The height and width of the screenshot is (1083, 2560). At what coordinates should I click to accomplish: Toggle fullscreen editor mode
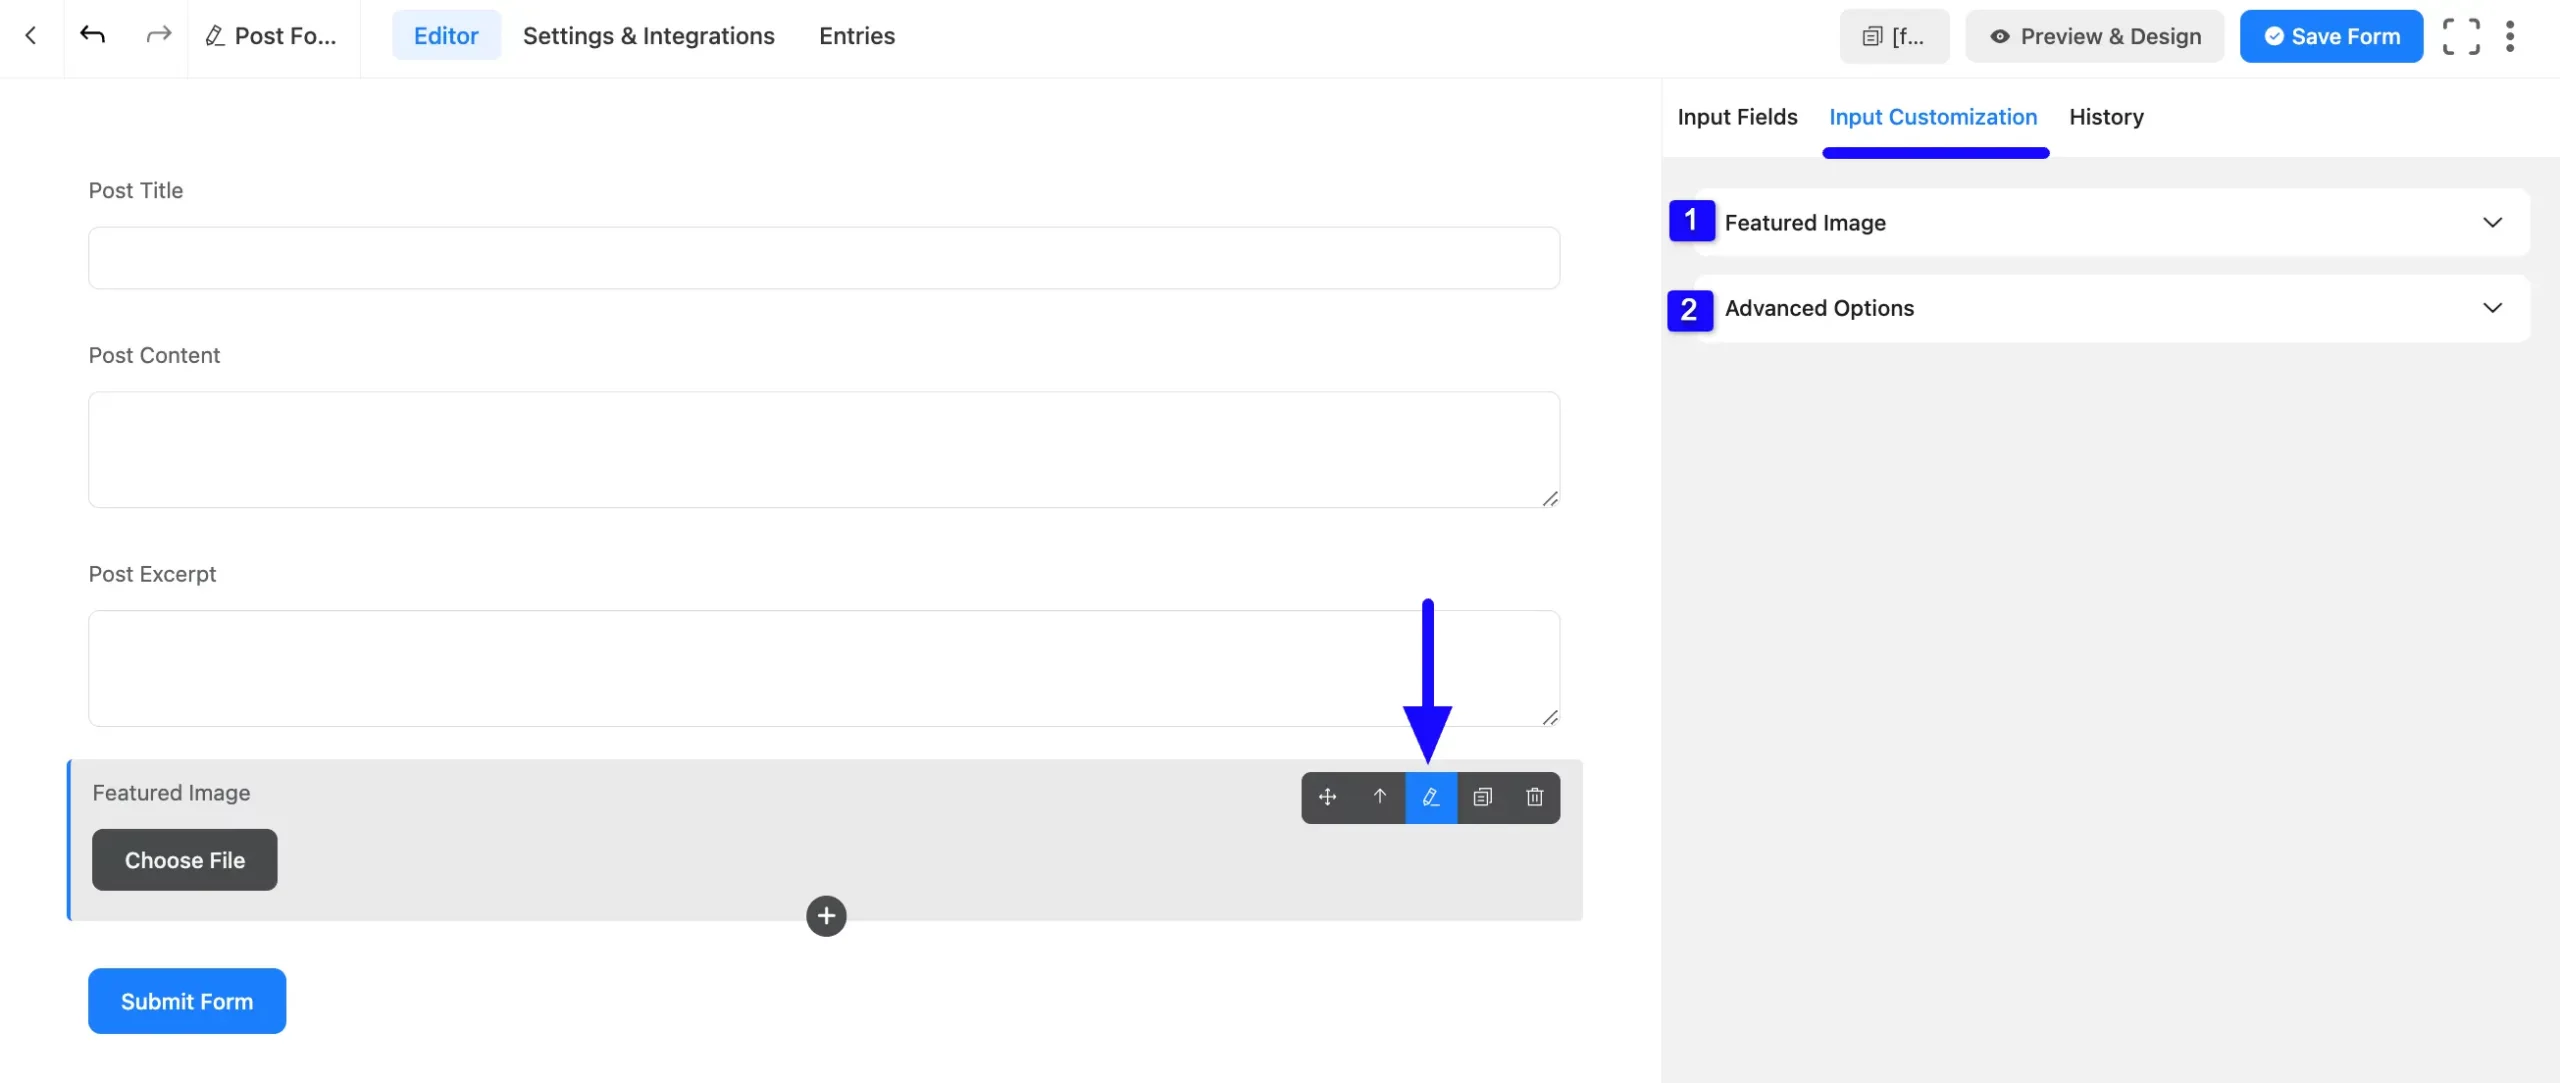[x=2461, y=36]
